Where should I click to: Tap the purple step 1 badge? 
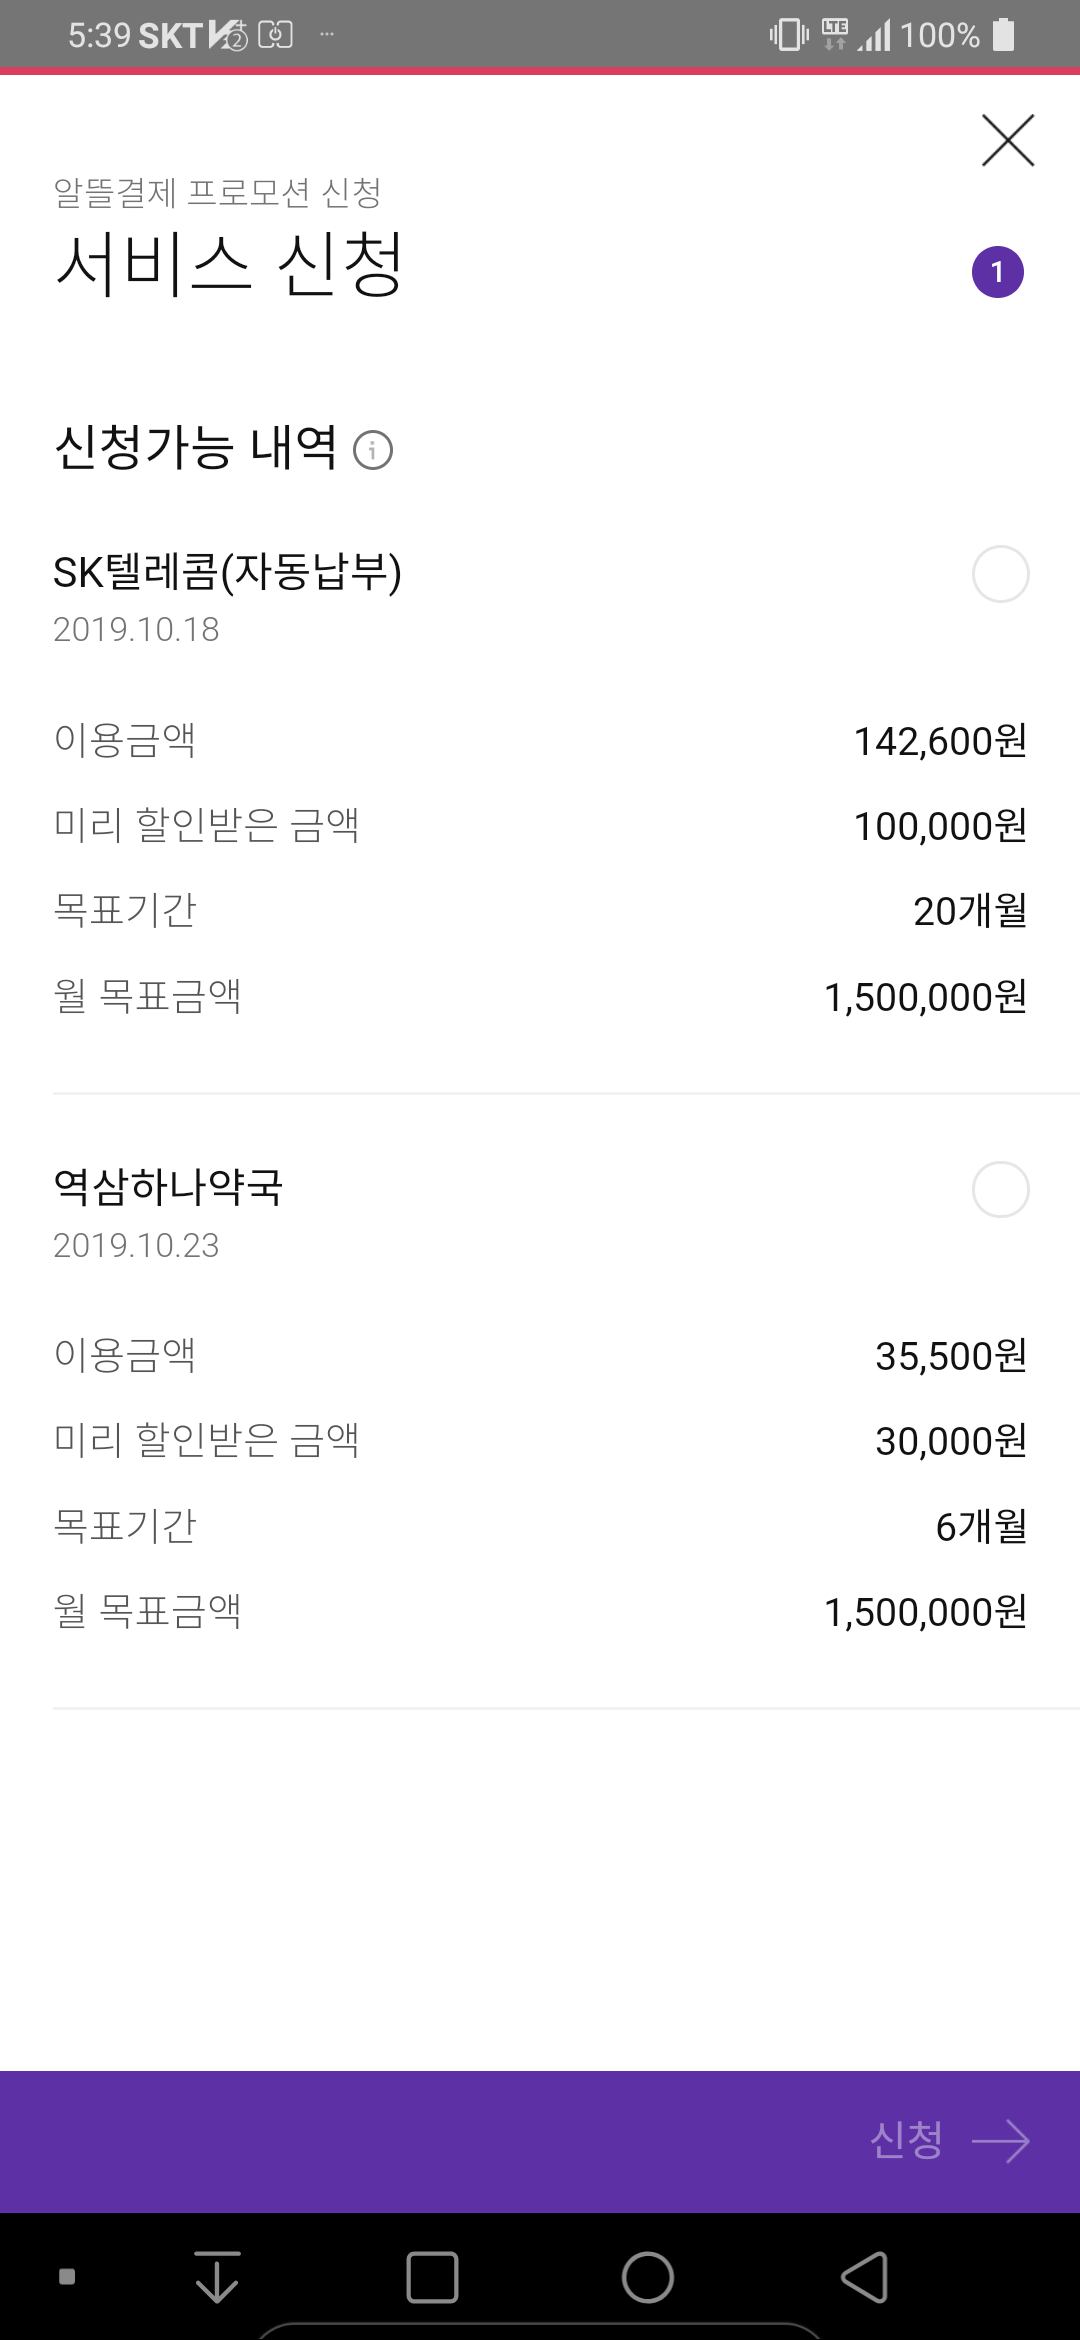tap(997, 272)
